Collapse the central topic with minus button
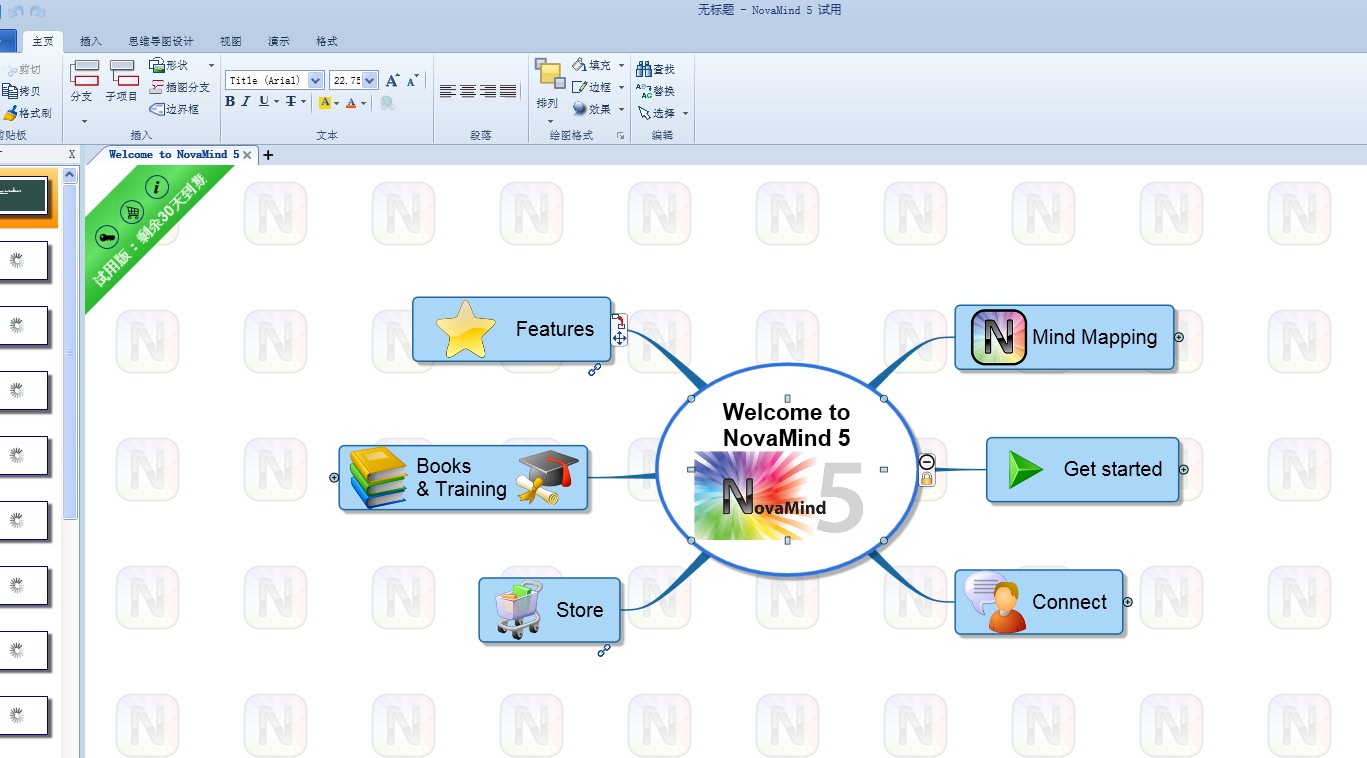The width and height of the screenshot is (1367, 758). click(927, 462)
